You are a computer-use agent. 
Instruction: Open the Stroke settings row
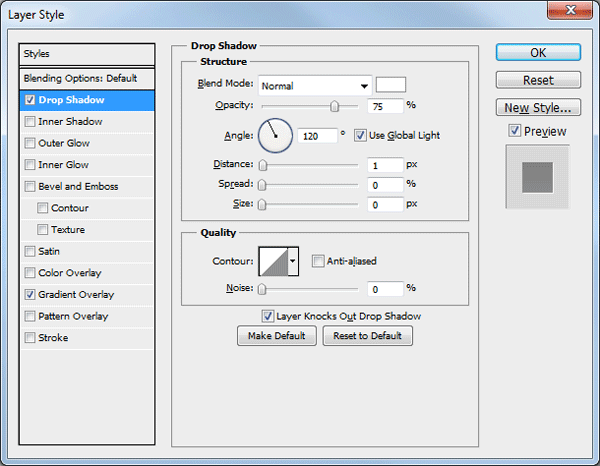[x=87, y=338]
